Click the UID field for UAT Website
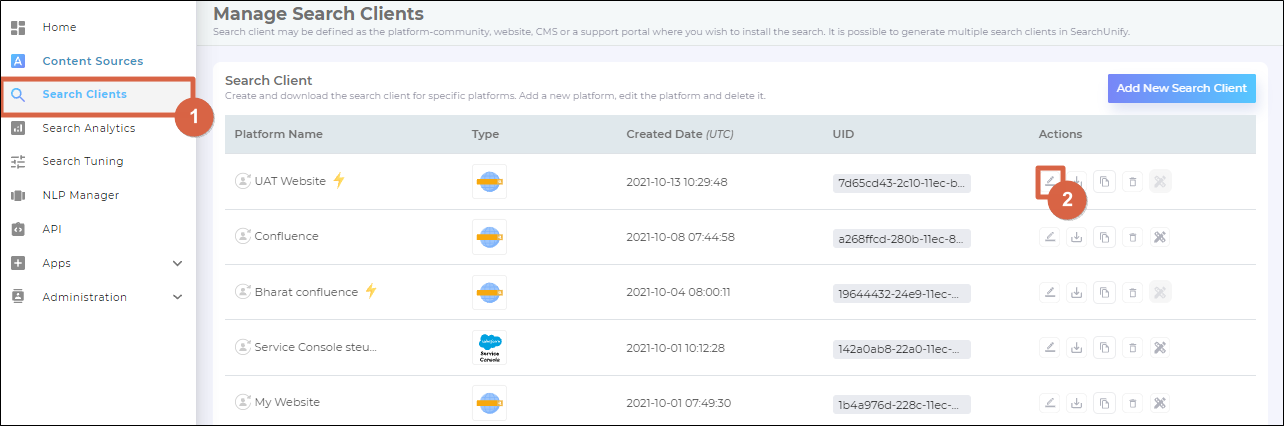 901,182
